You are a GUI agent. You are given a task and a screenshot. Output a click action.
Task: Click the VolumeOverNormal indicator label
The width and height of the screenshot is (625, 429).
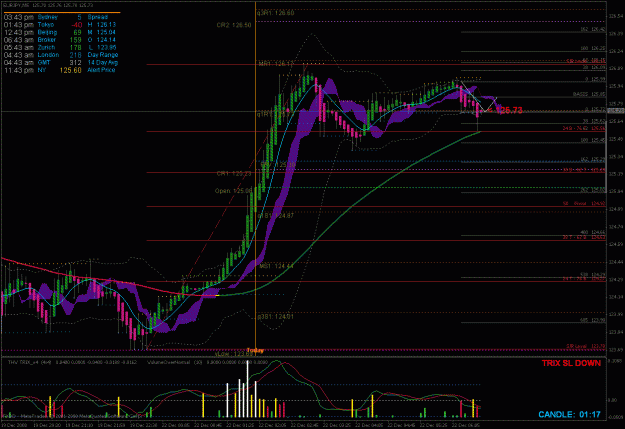click(x=169, y=362)
